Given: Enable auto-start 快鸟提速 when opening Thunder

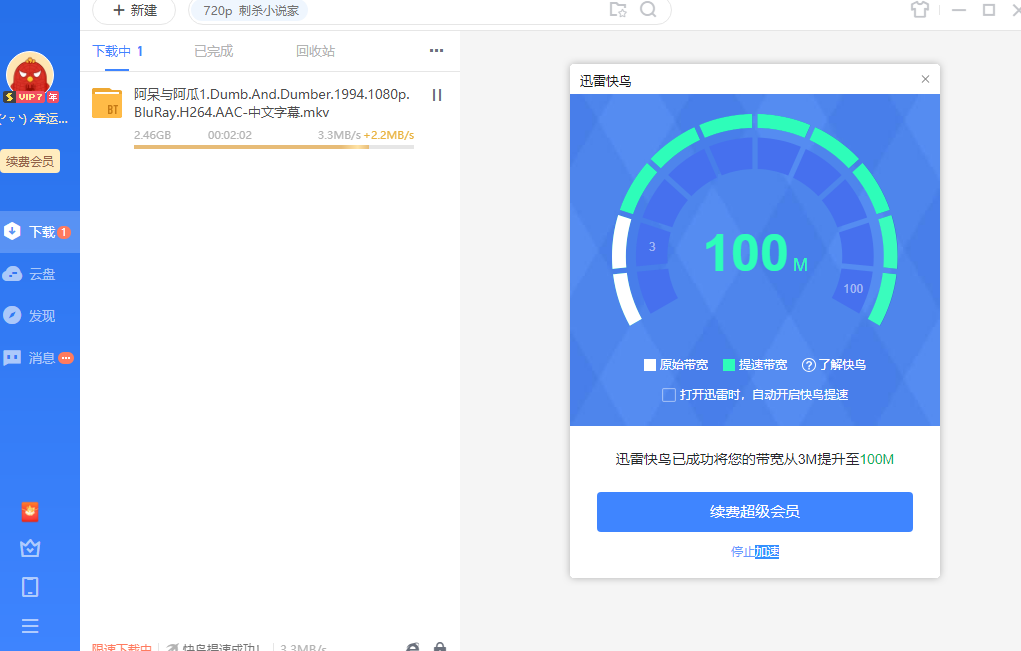Looking at the screenshot, I should coord(668,395).
